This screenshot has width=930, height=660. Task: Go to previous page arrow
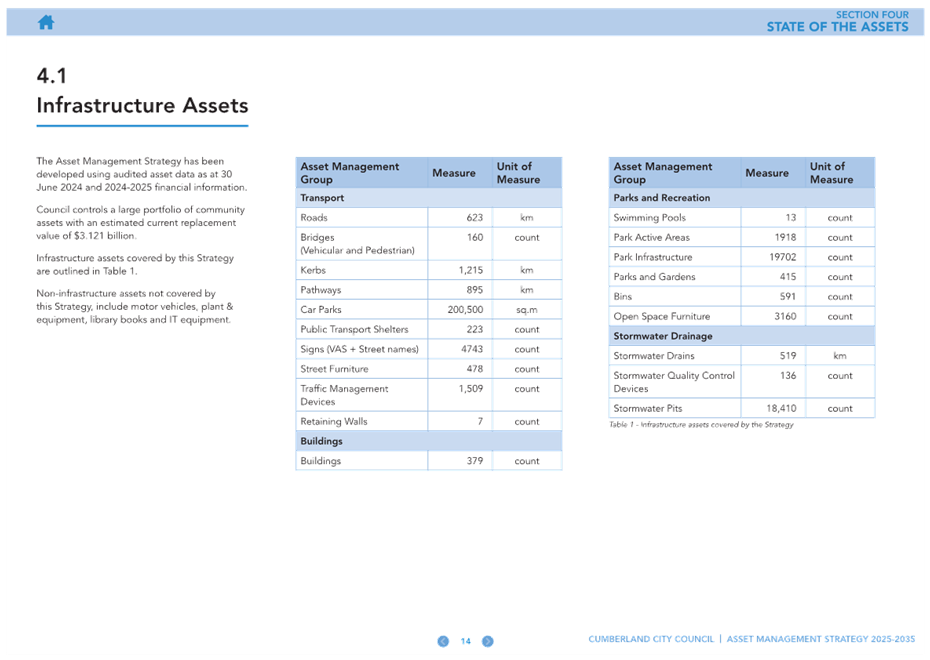[443, 641]
